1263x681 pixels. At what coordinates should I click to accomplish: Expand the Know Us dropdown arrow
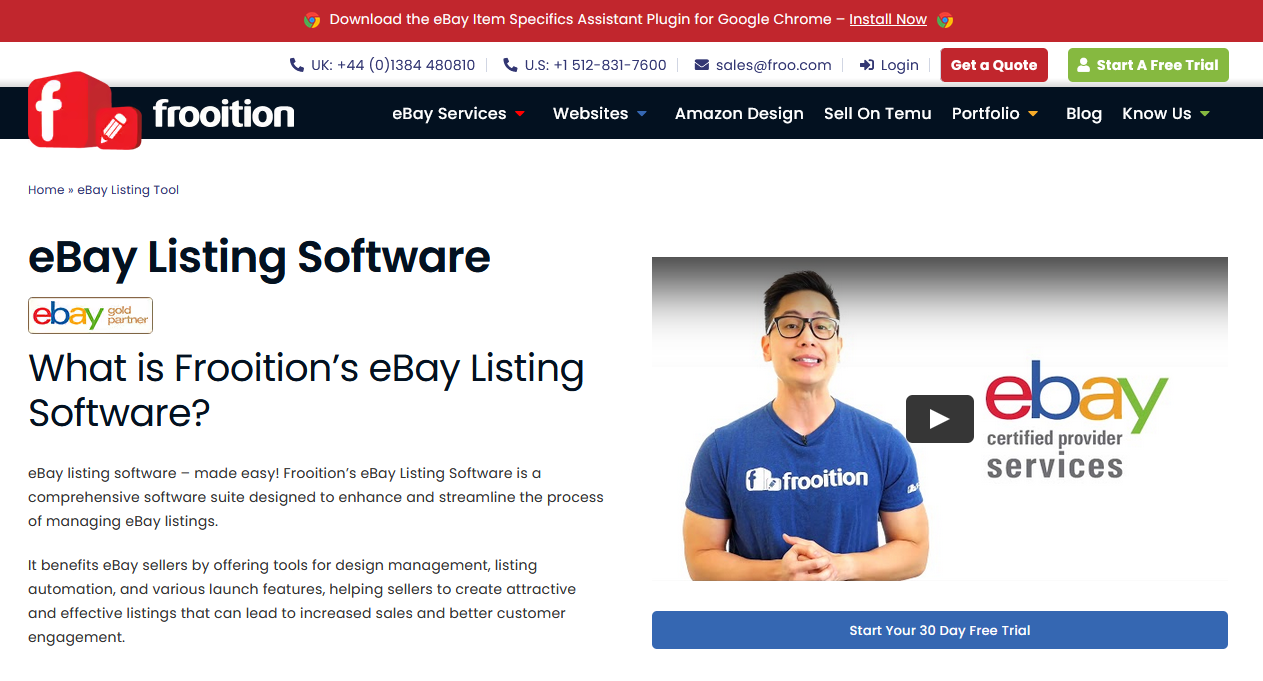(1205, 114)
